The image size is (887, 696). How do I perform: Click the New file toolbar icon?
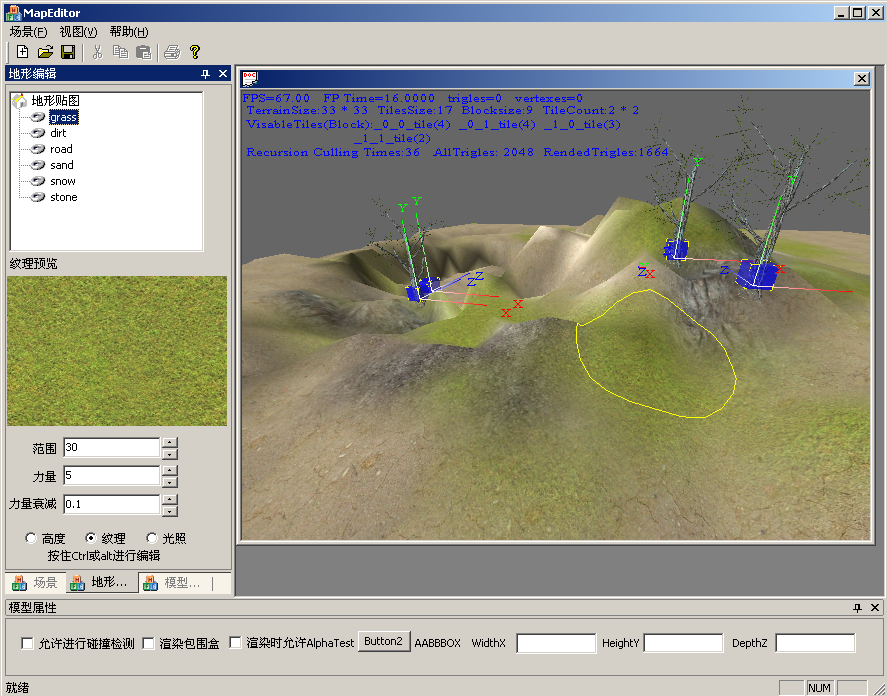click(22, 51)
